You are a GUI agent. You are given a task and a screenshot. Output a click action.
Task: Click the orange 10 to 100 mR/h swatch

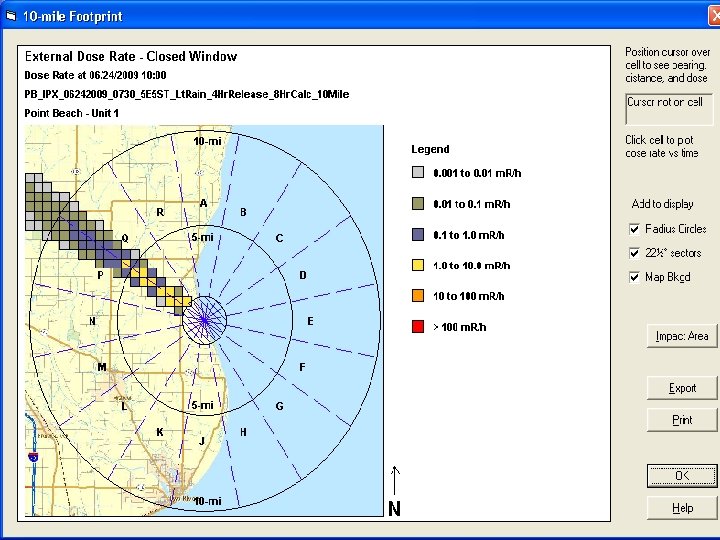coord(418,296)
